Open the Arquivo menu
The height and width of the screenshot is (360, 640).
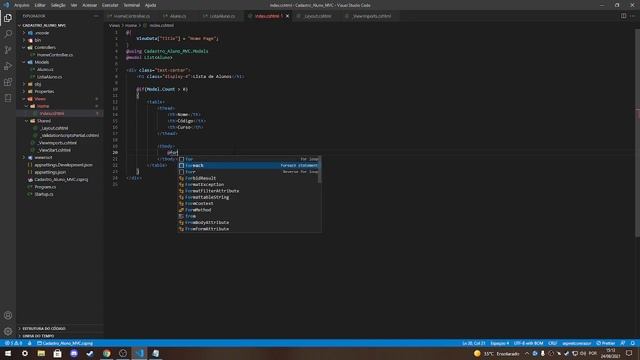click(x=22, y=5)
